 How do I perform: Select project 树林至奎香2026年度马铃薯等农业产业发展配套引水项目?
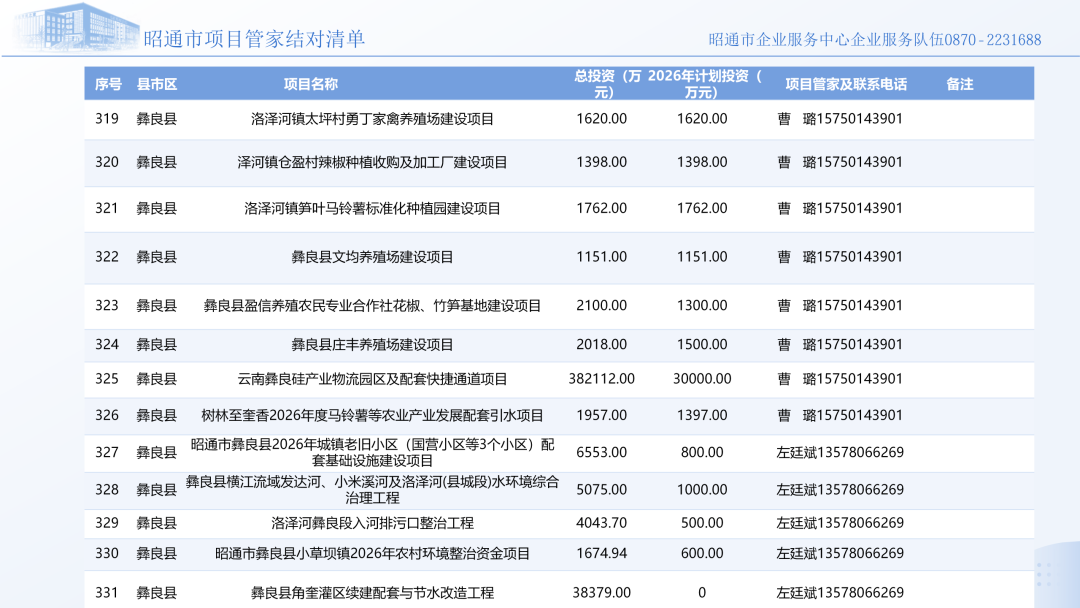[372, 415]
